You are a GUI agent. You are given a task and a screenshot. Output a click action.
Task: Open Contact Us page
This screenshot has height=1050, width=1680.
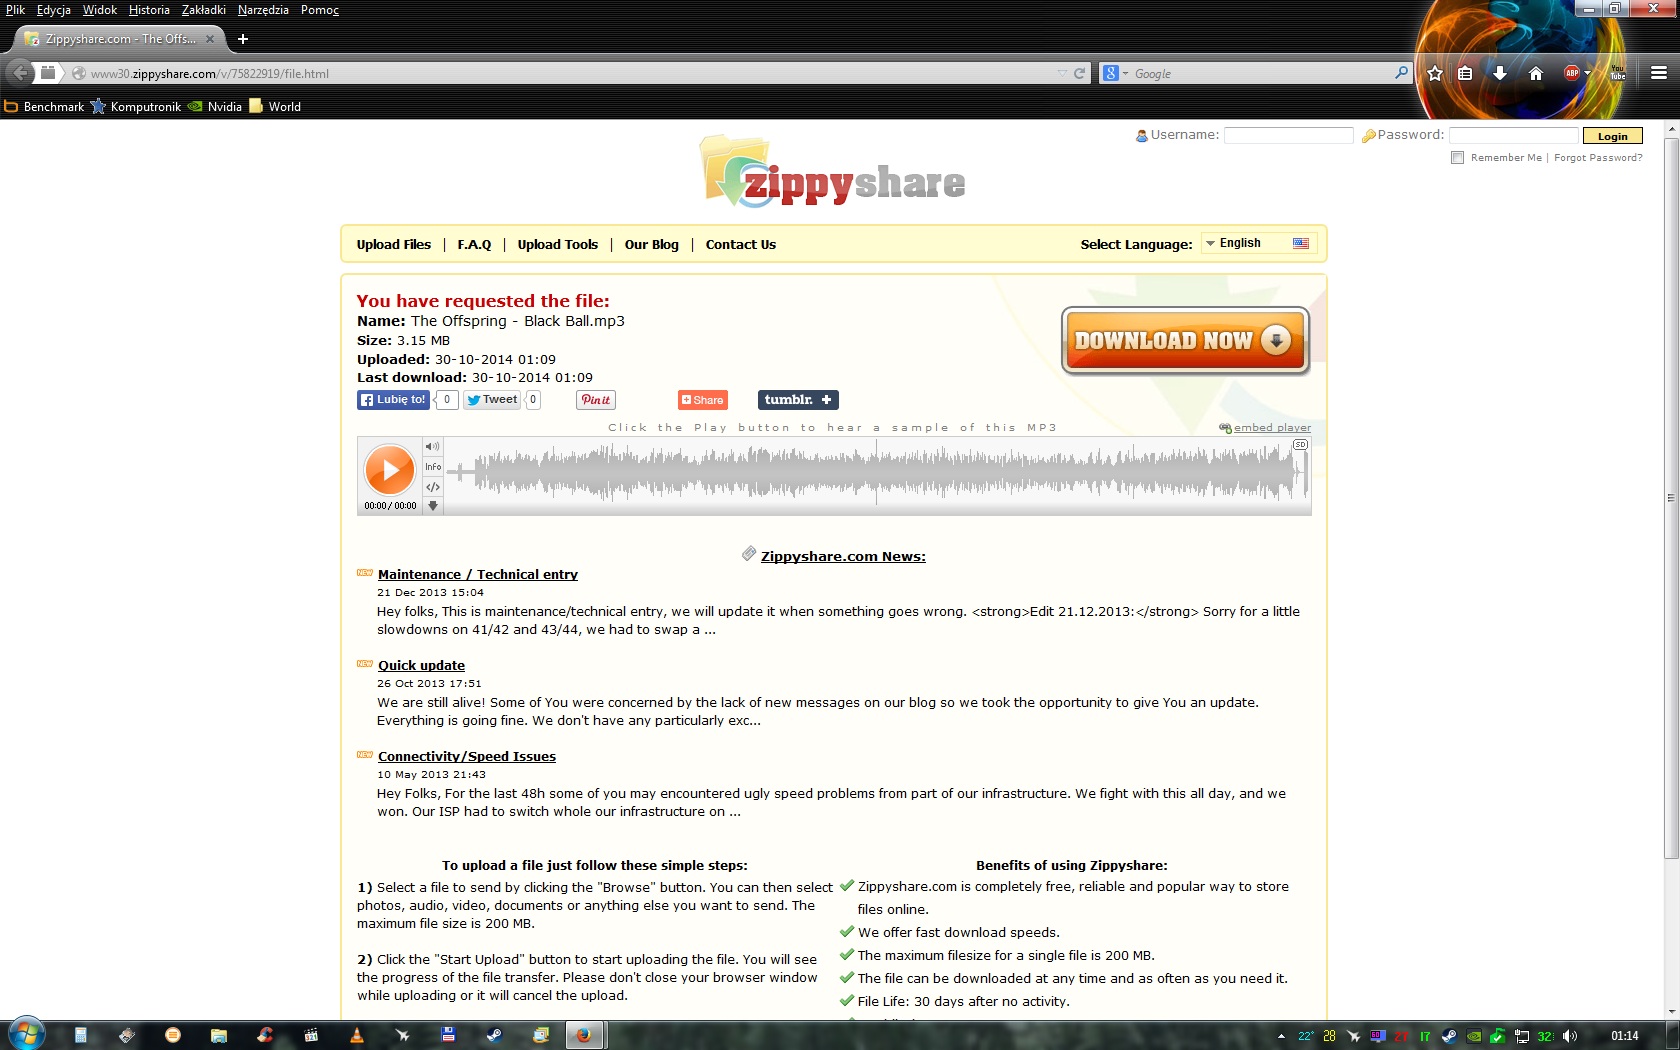pos(741,245)
